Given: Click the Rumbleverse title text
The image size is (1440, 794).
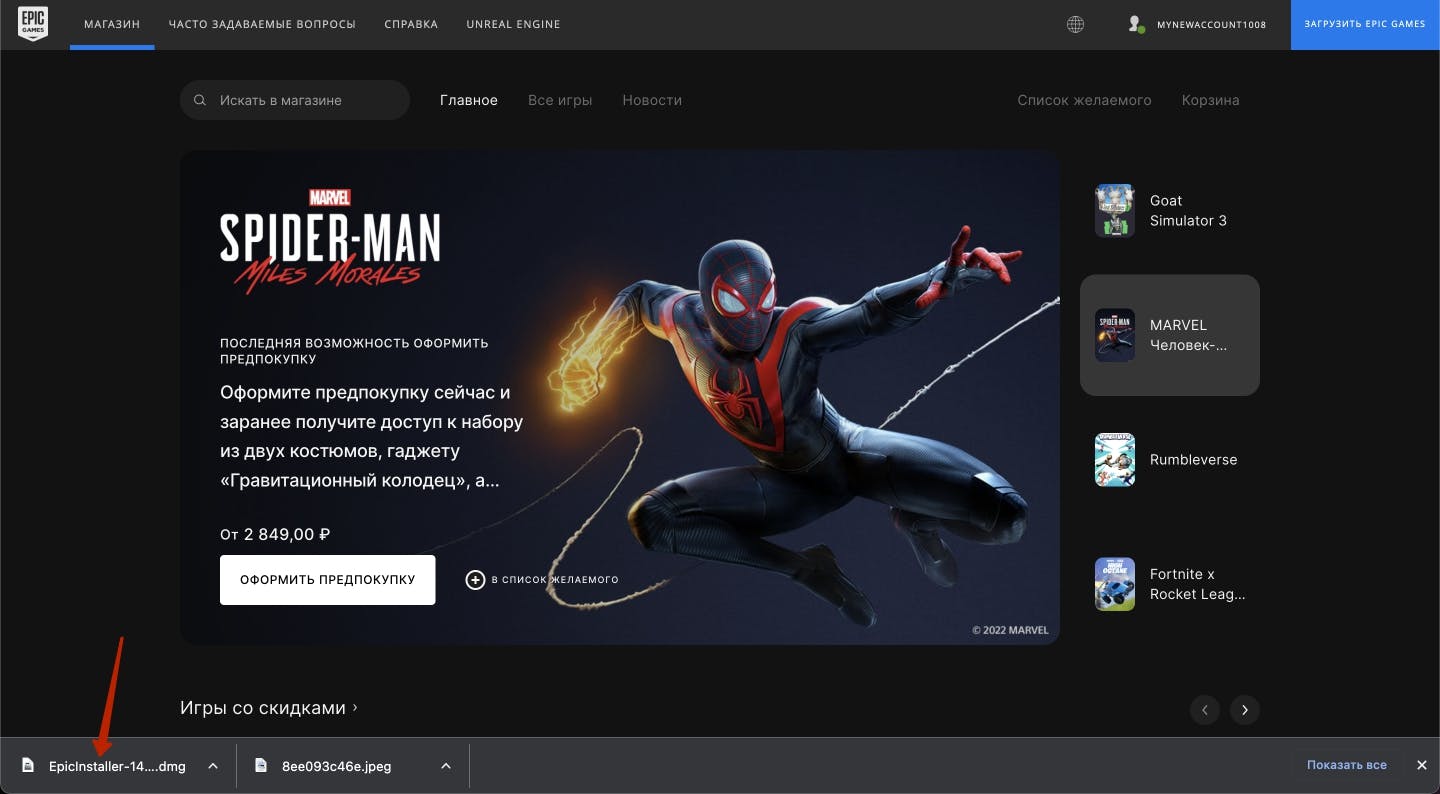Looking at the screenshot, I should pyautogui.click(x=1193, y=460).
